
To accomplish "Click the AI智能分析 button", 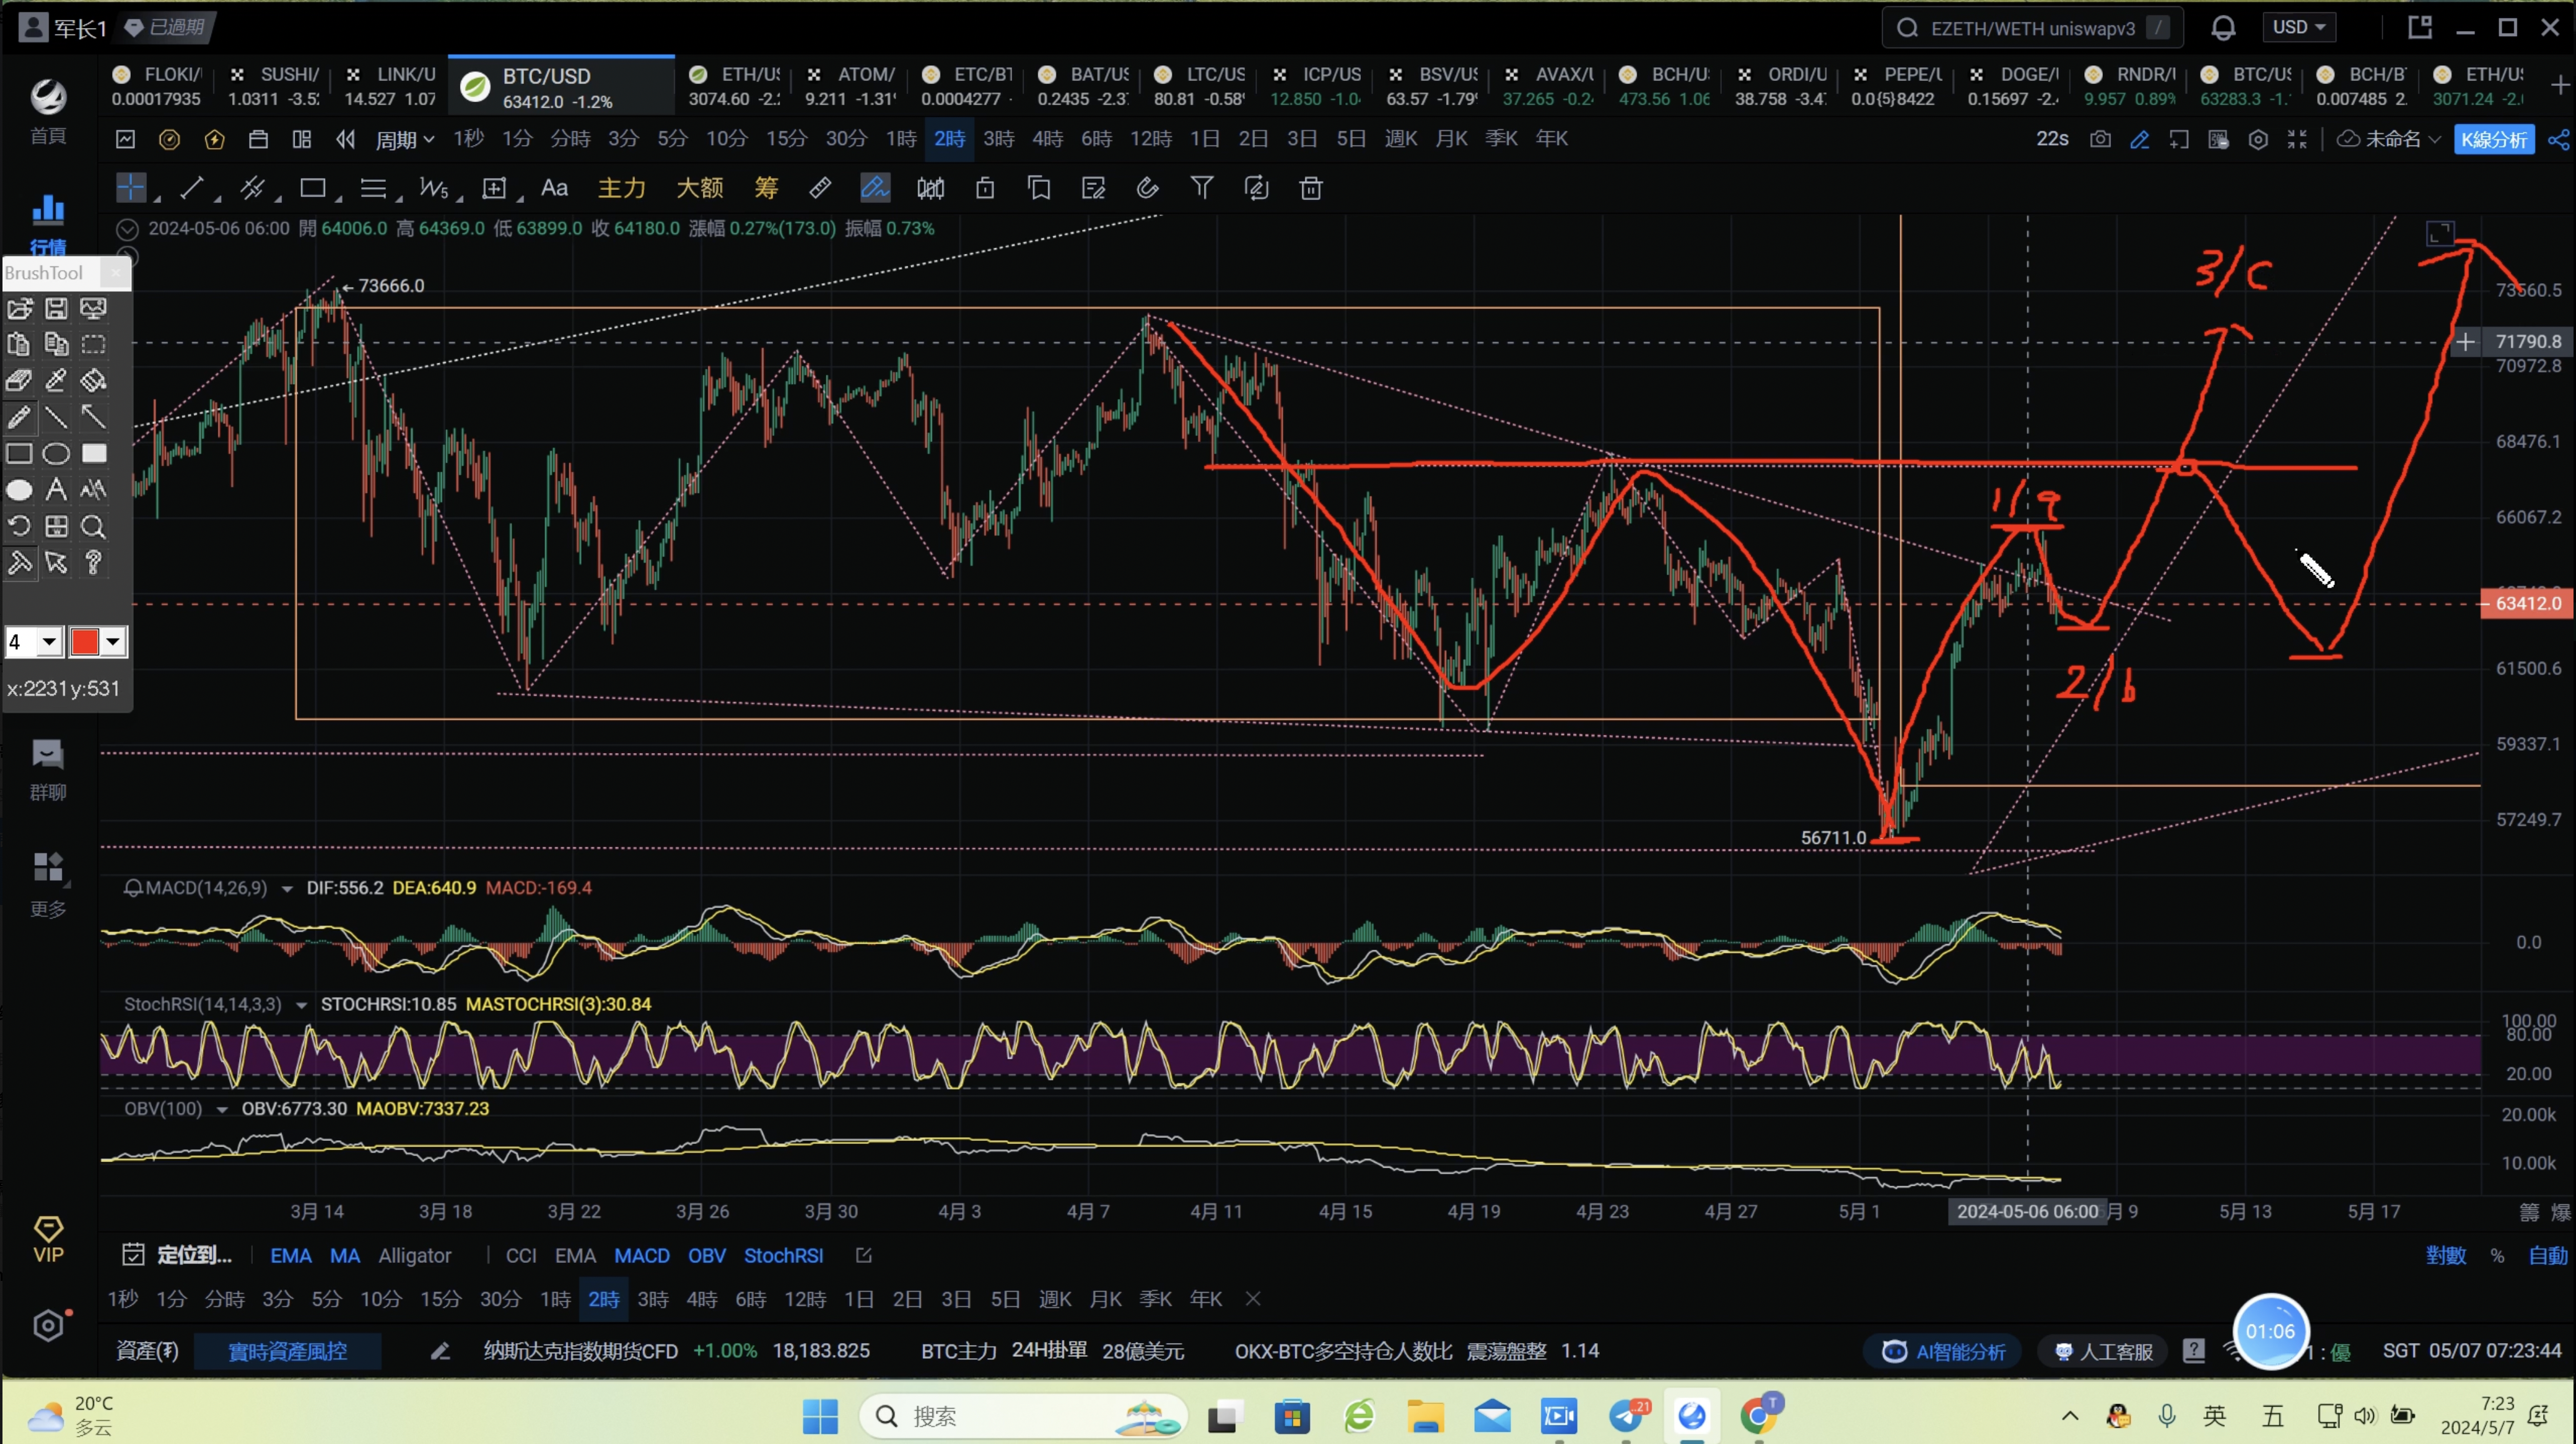I will pyautogui.click(x=1942, y=1351).
